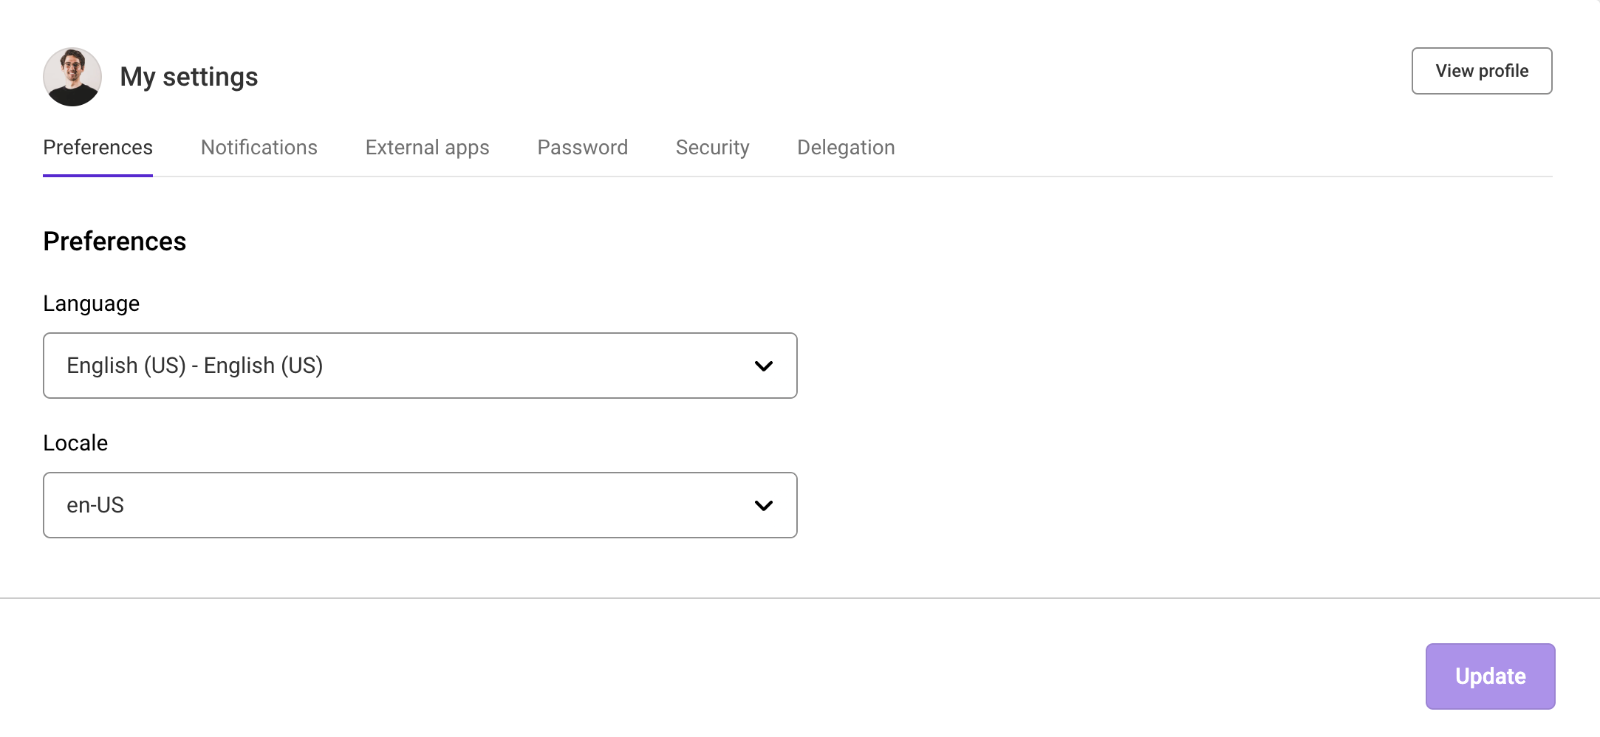
Task: Select the Password tab
Action: tap(582, 148)
